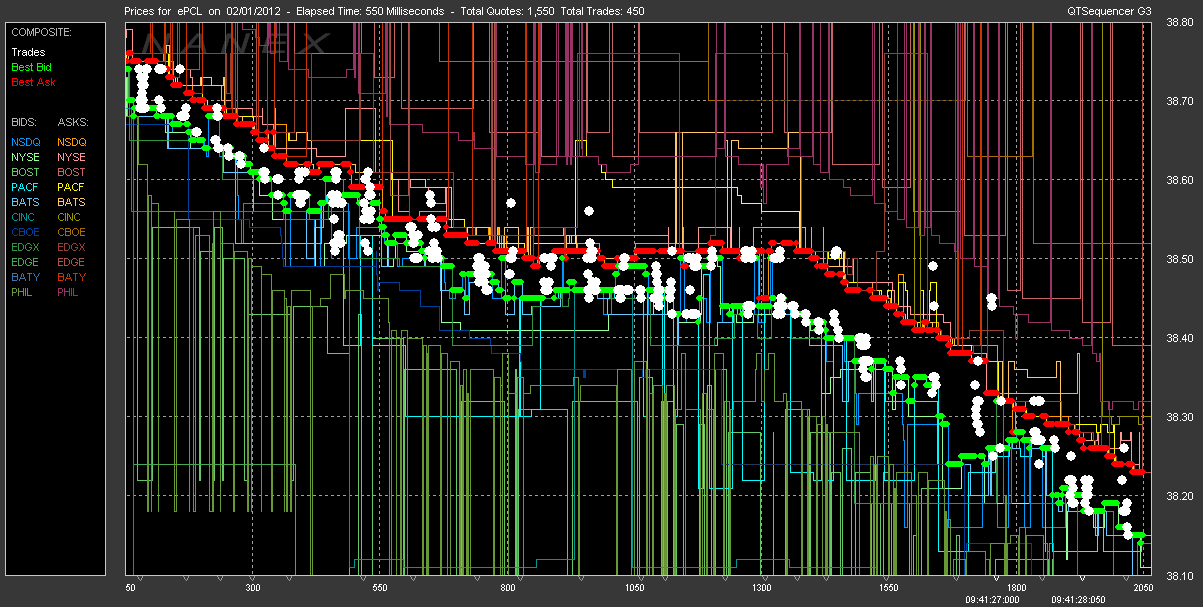The image size is (1203, 607).
Task: Select PACF under the BIDS column
Action: click(25, 187)
